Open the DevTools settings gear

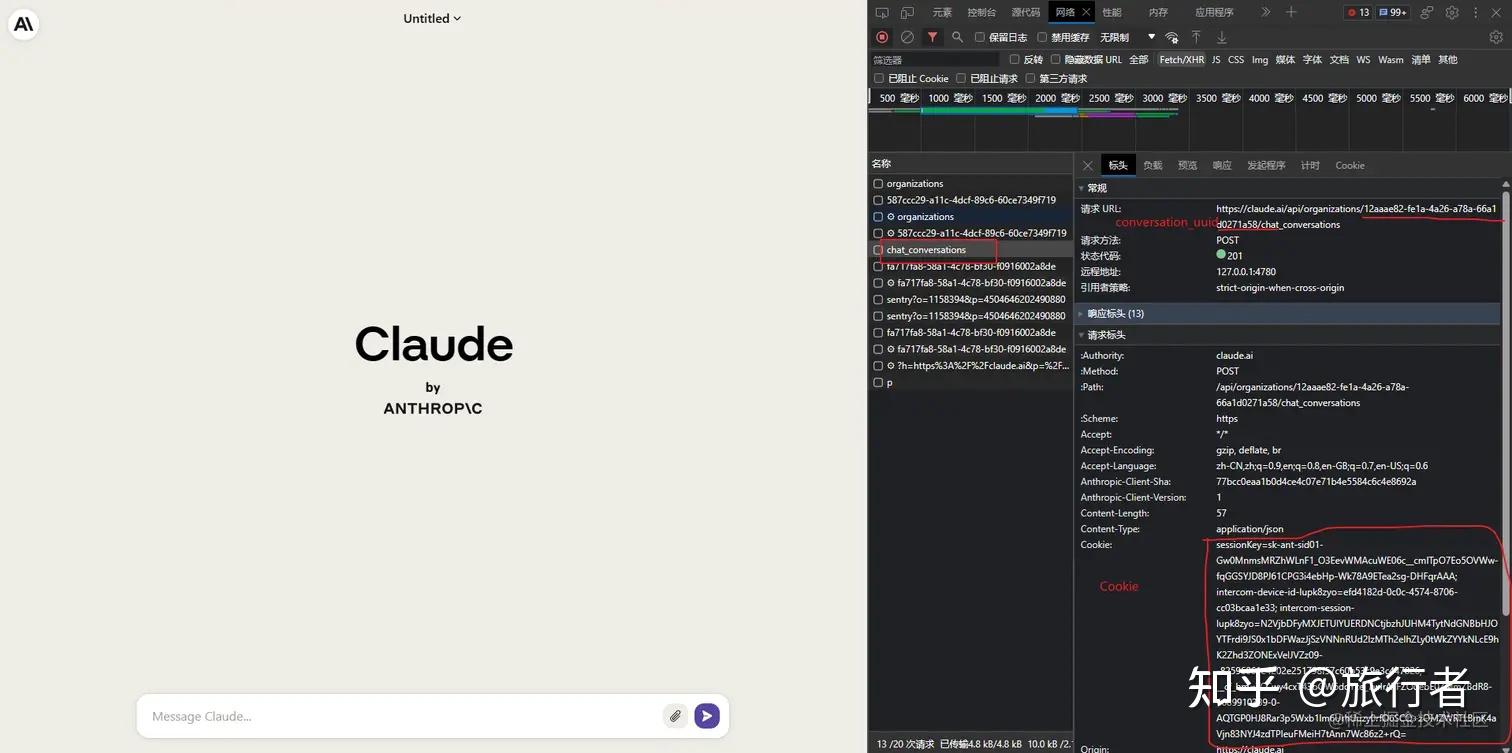1453,12
